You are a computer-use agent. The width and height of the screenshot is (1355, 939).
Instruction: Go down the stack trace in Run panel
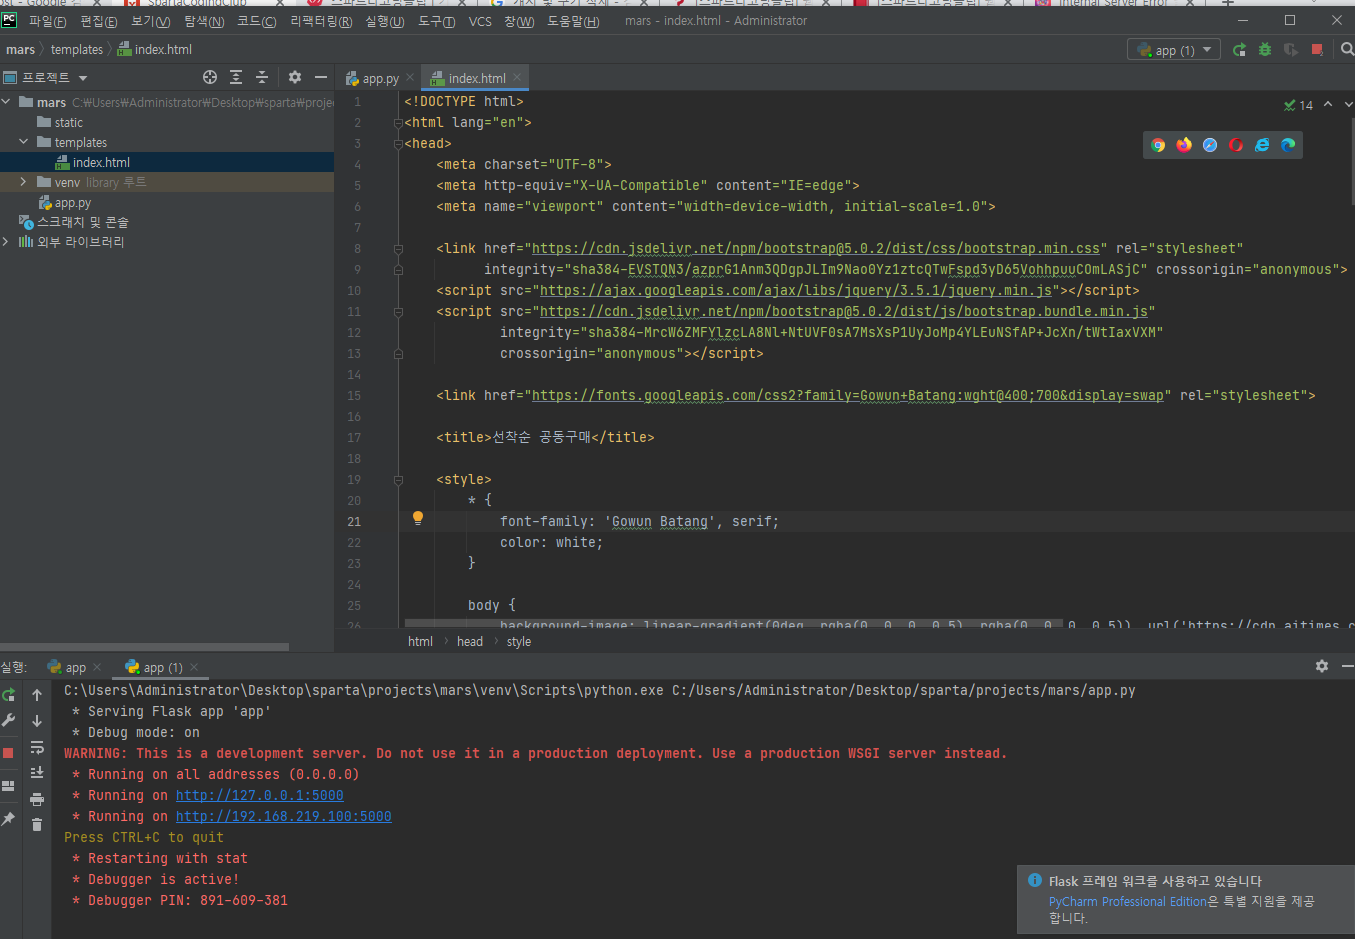37,721
